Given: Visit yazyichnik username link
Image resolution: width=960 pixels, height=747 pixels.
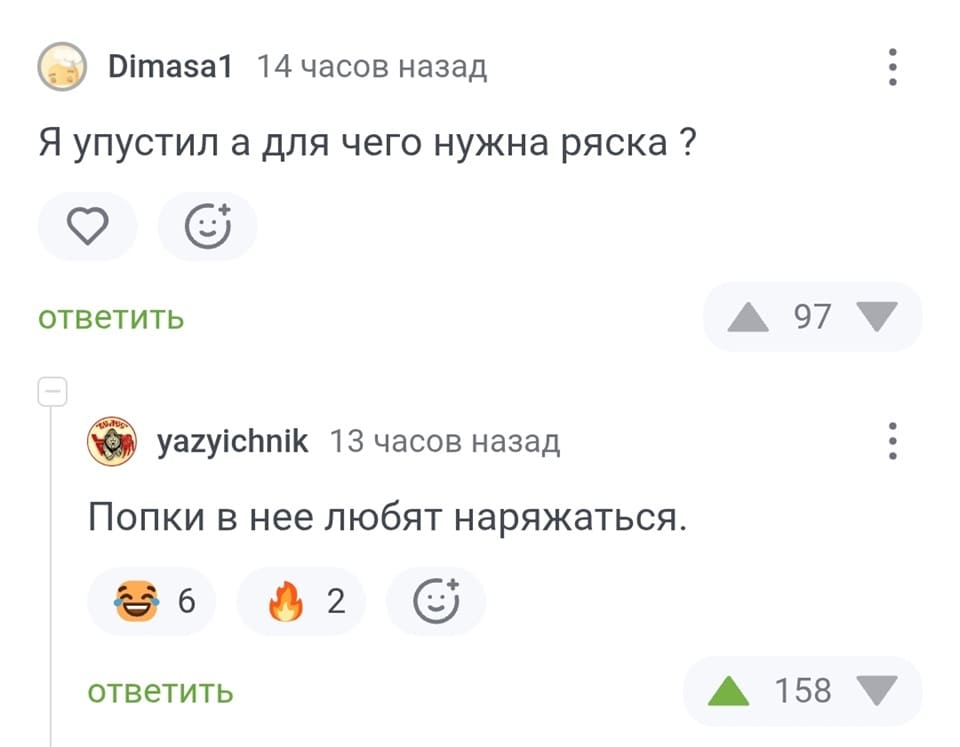Looking at the screenshot, I should [233, 441].
